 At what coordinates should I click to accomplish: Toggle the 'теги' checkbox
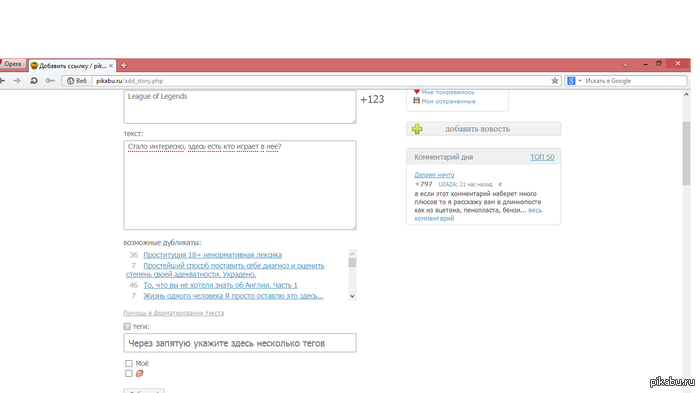pyautogui.click(x=127, y=326)
